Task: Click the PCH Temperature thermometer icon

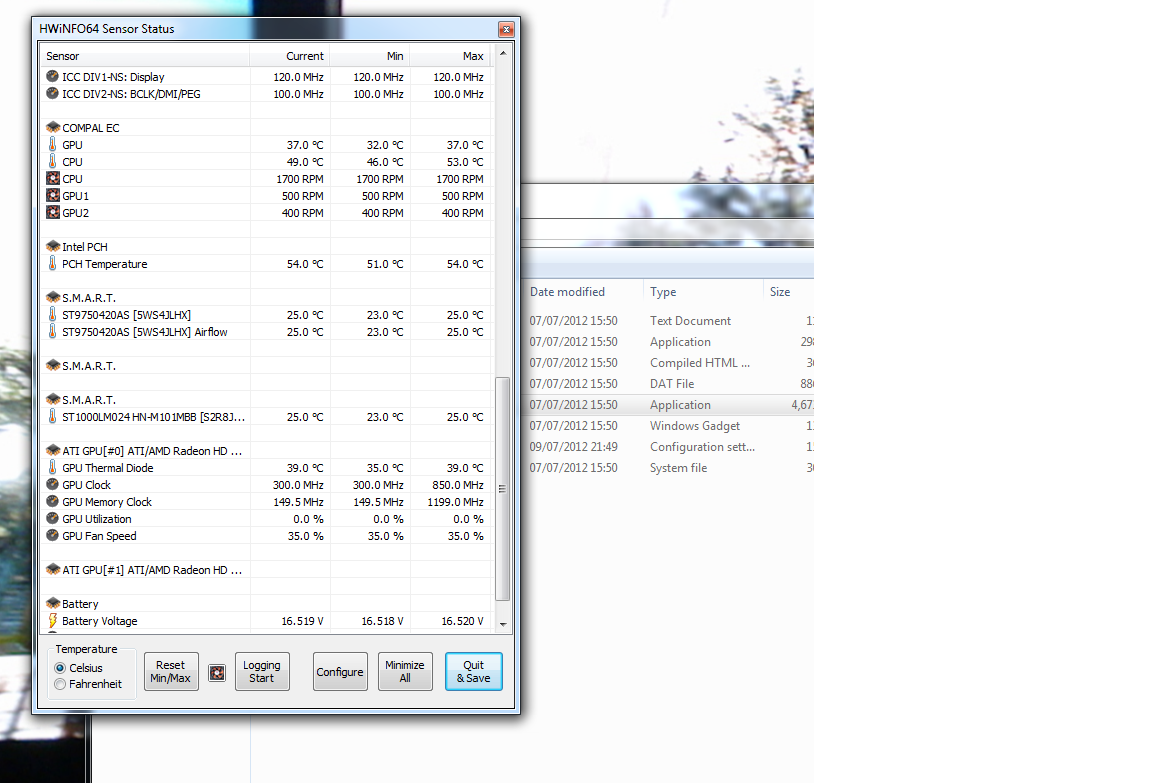Action: point(52,263)
